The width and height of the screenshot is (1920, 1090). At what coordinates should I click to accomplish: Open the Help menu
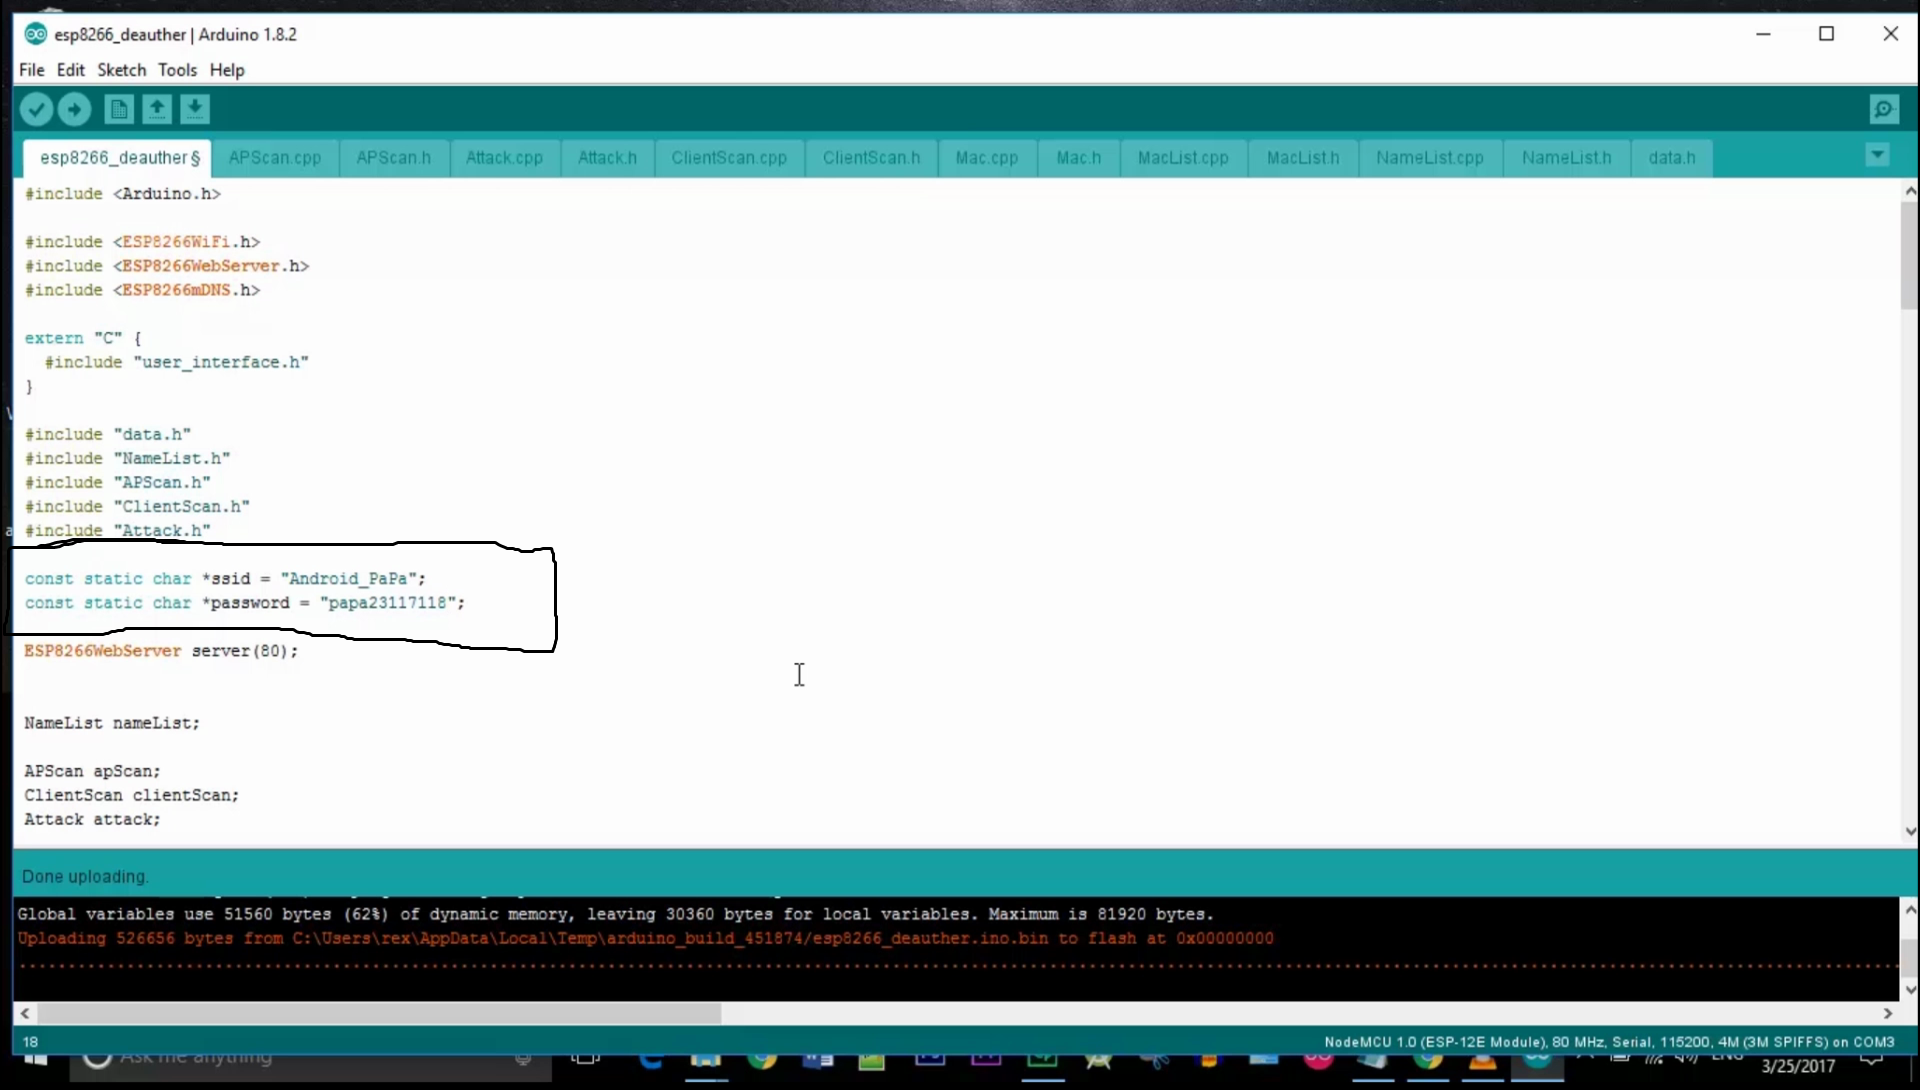coord(227,70)
